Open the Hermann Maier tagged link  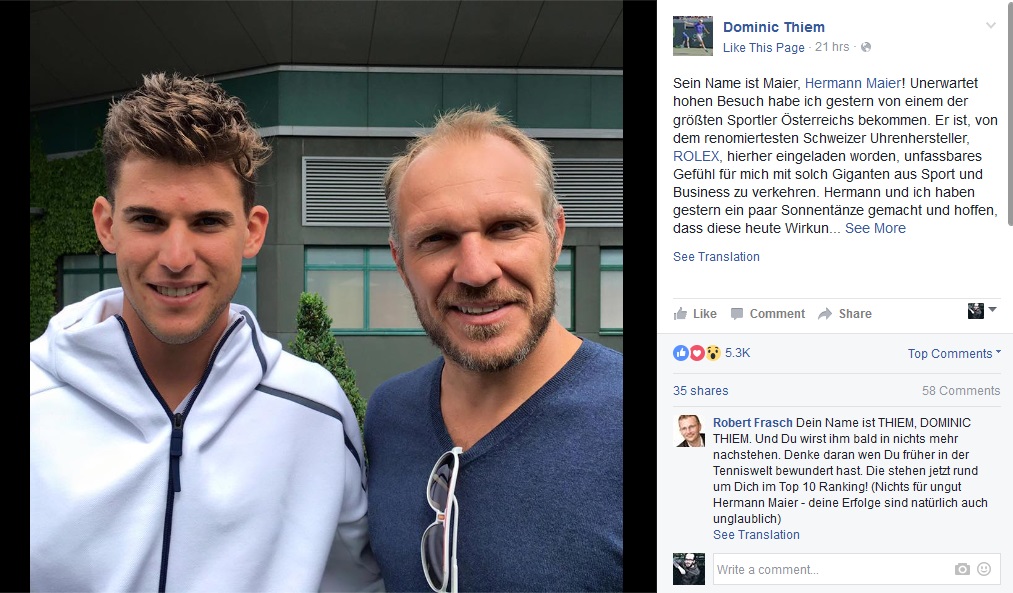853,83
